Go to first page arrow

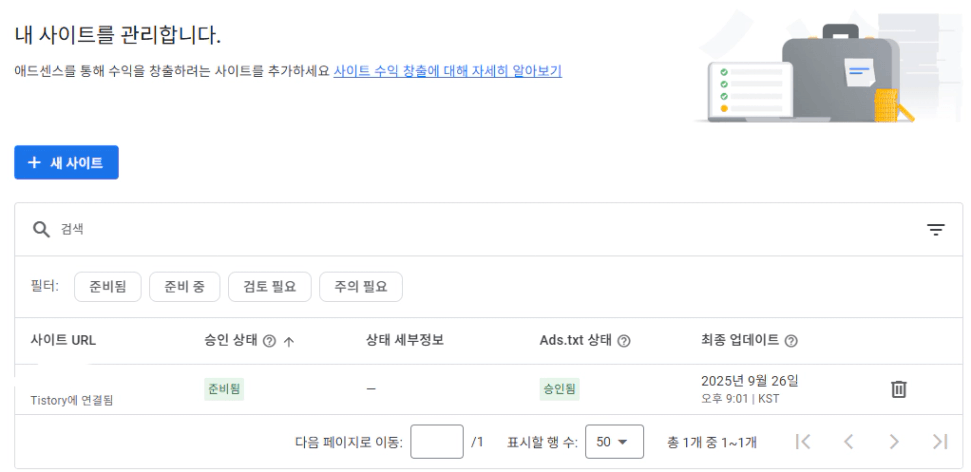pyautogui.click(x=802, y=441)
